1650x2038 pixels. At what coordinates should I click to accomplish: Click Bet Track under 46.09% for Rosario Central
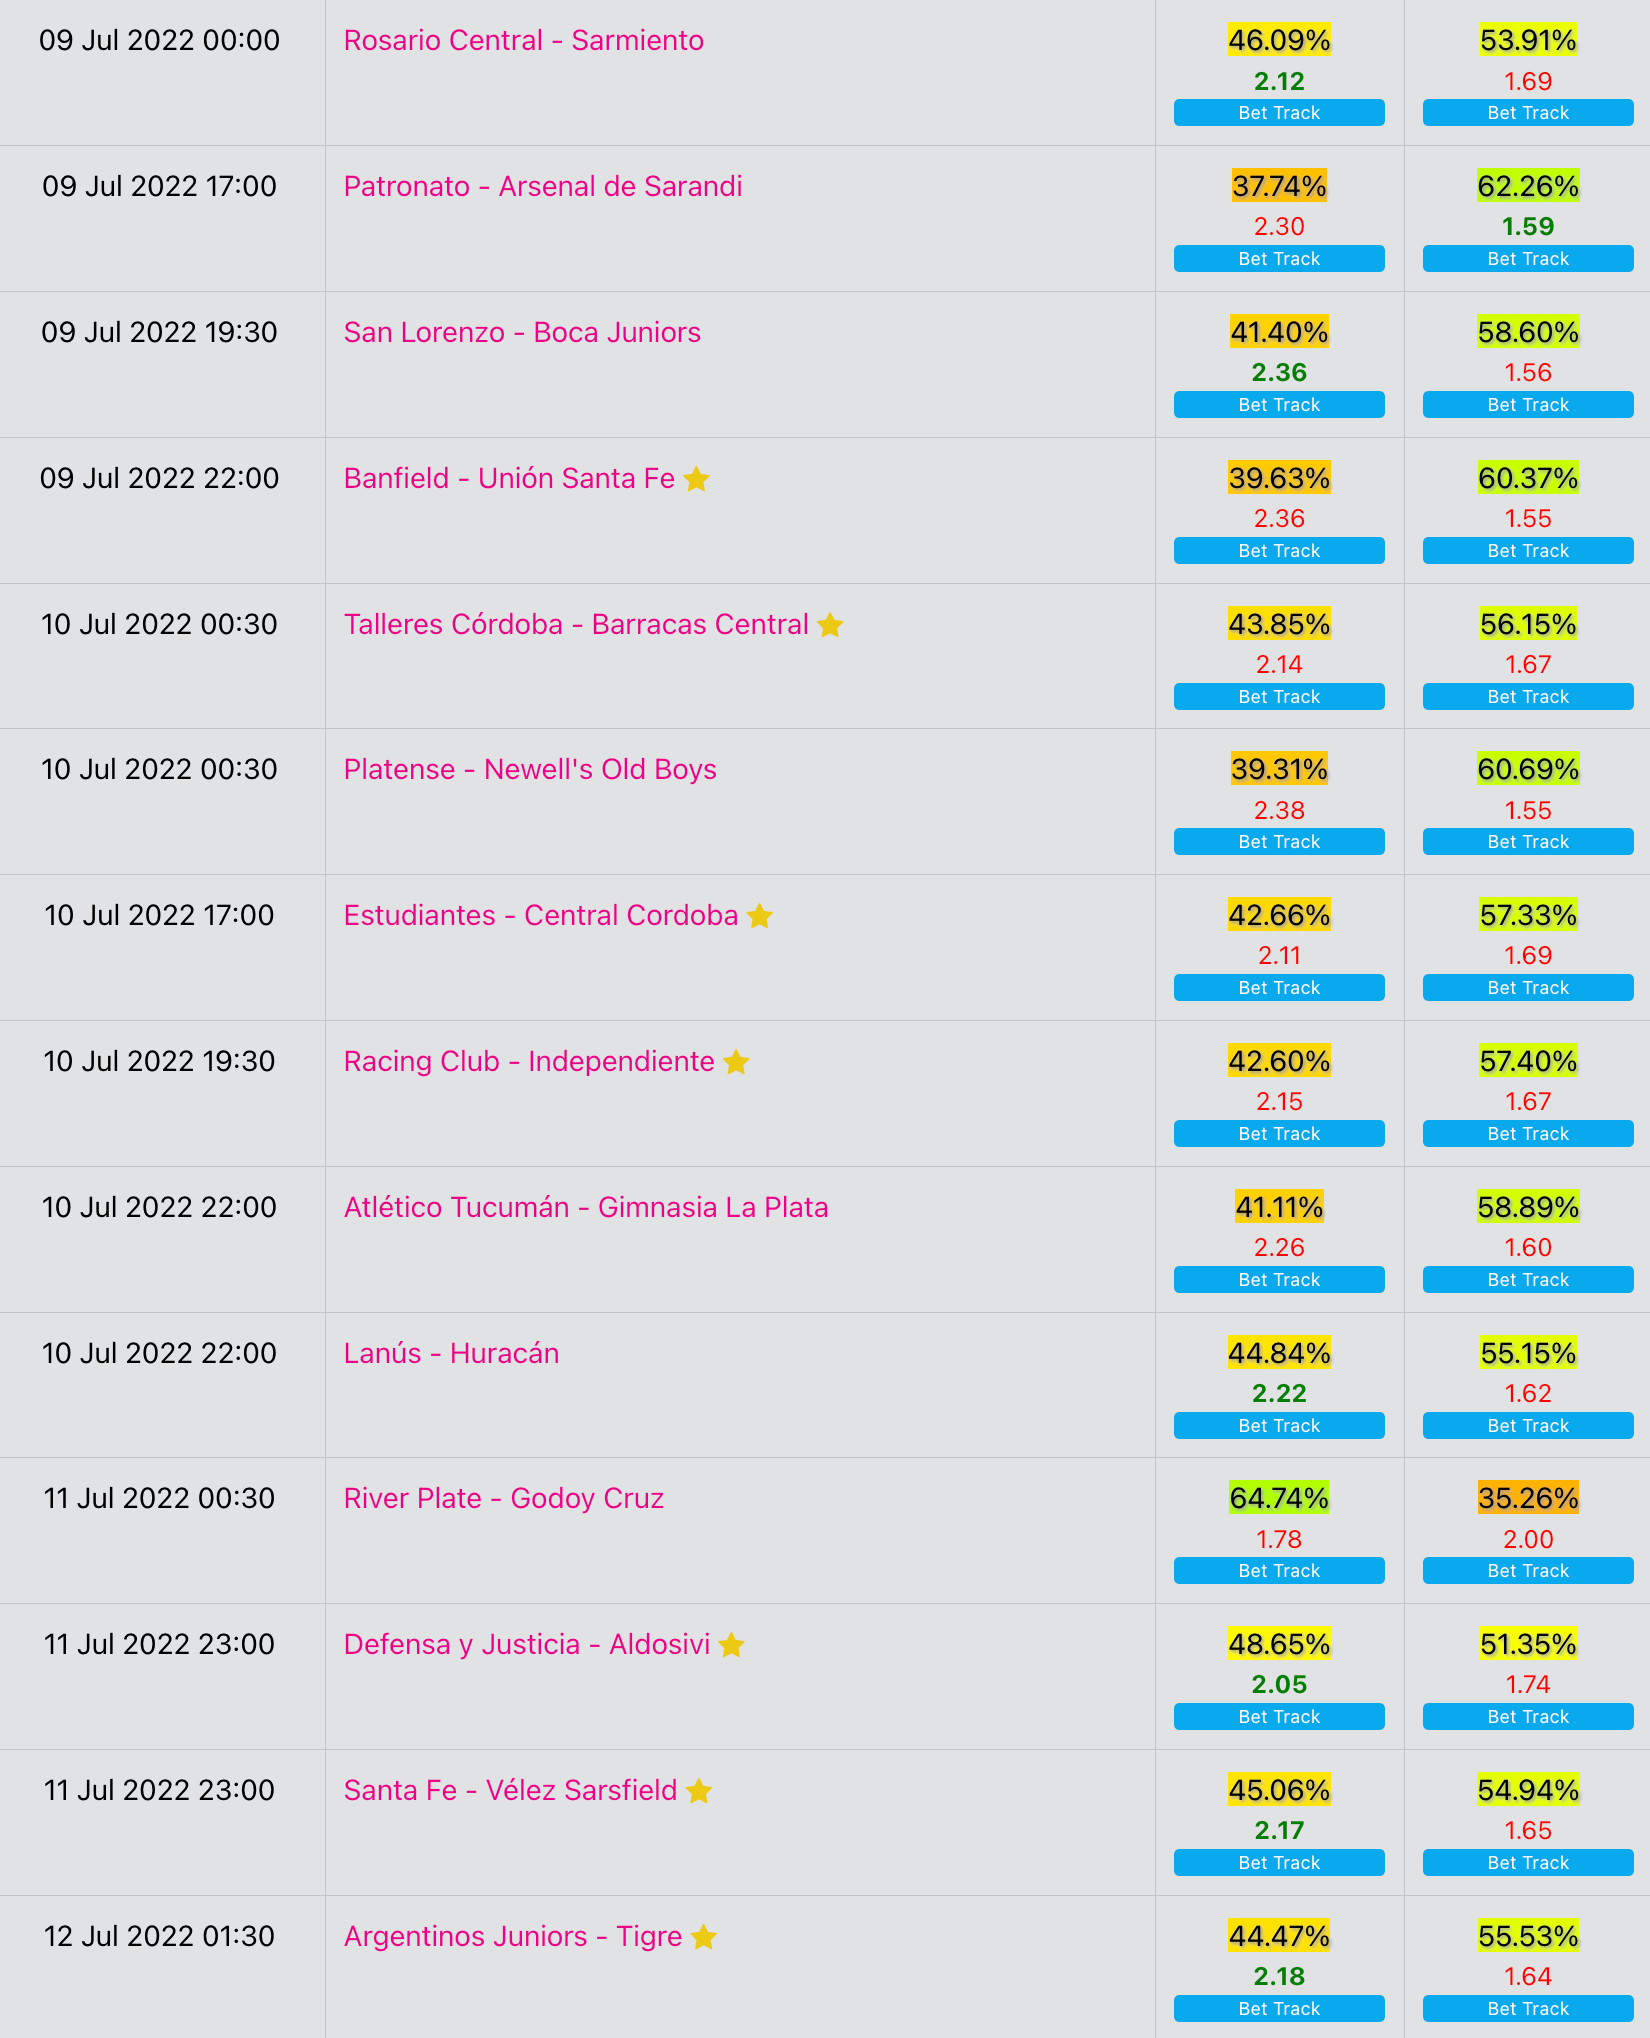(1279, 113)
